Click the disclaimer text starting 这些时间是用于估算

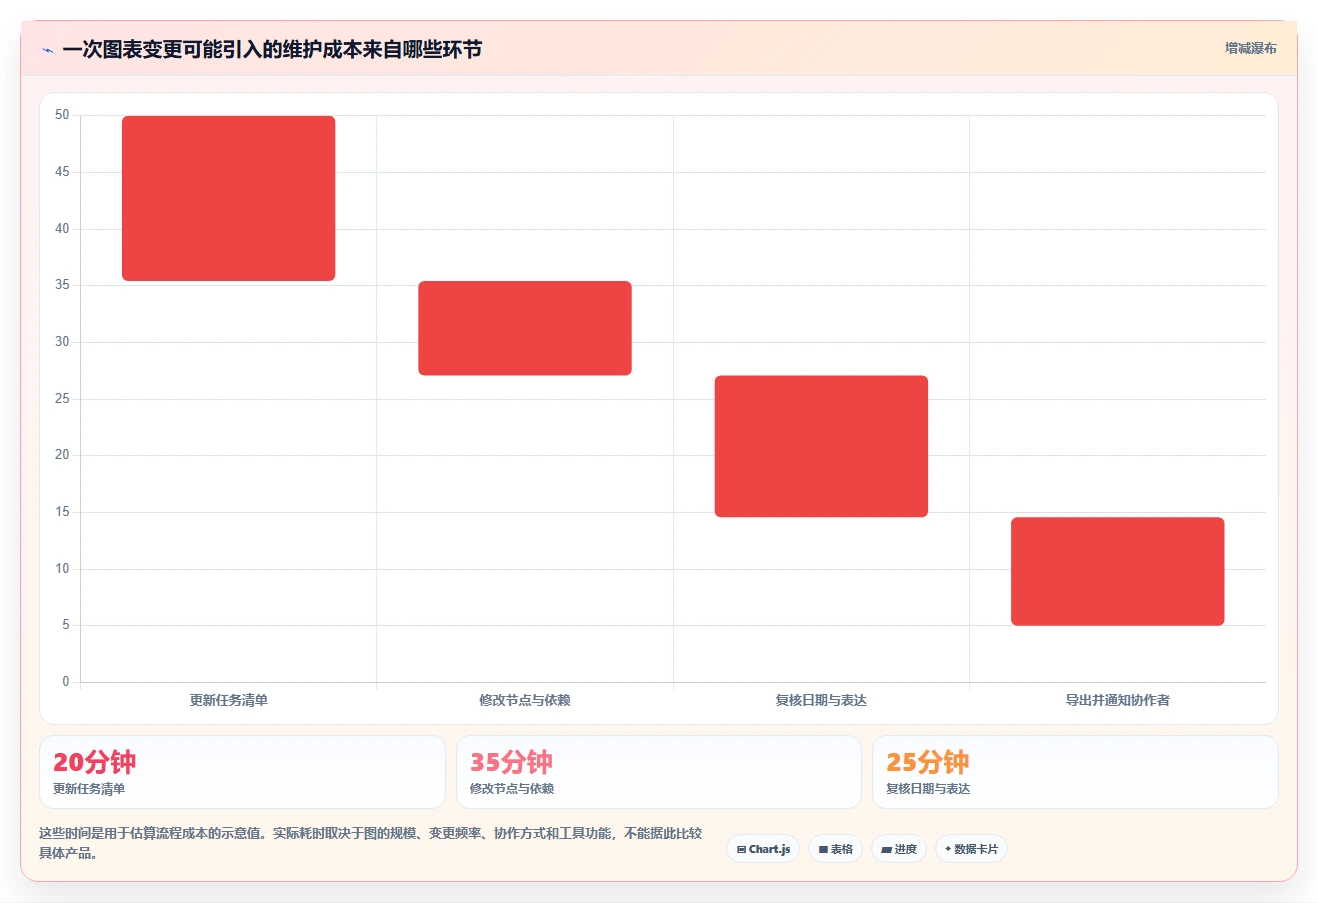371,843
